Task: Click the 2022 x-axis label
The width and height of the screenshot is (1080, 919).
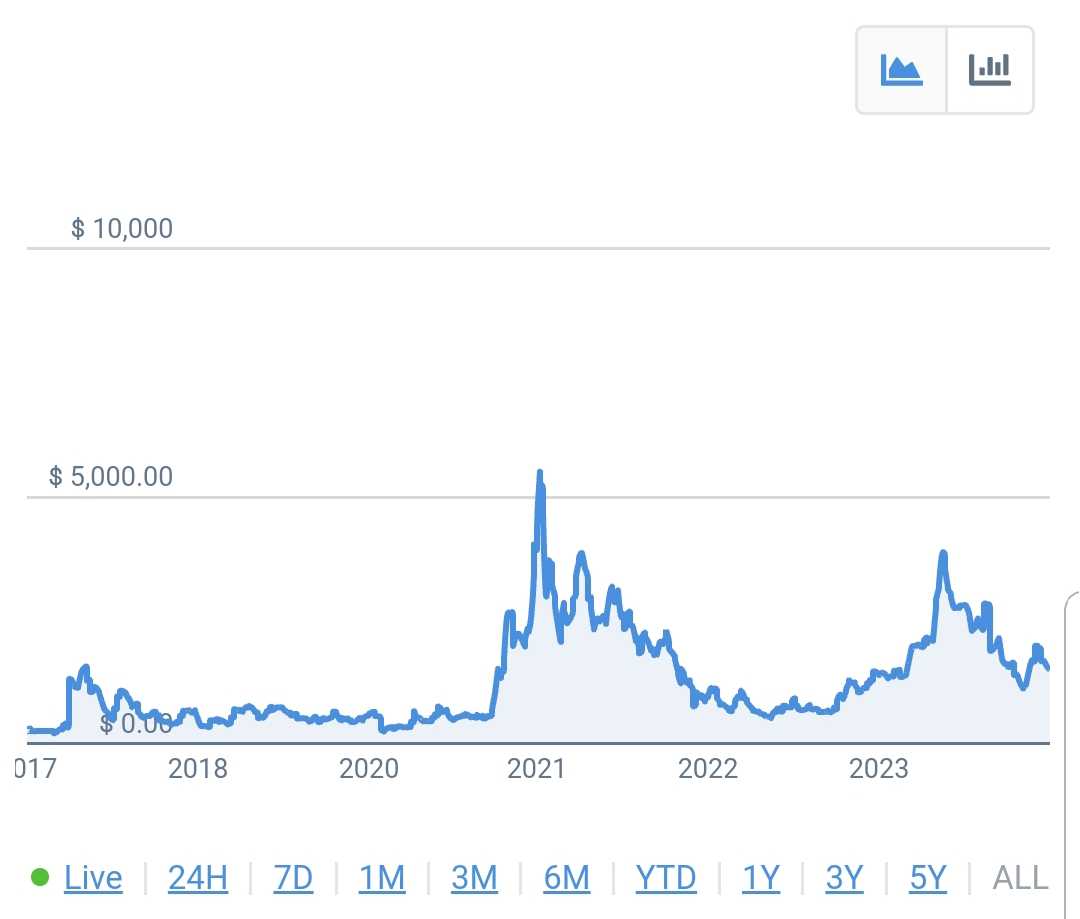Action: pos(707,768)
